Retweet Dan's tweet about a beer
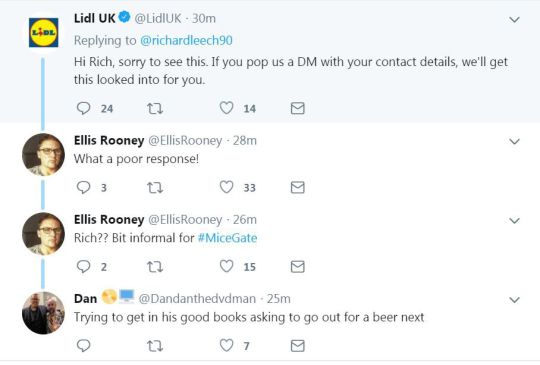 [x=155, y=346]
